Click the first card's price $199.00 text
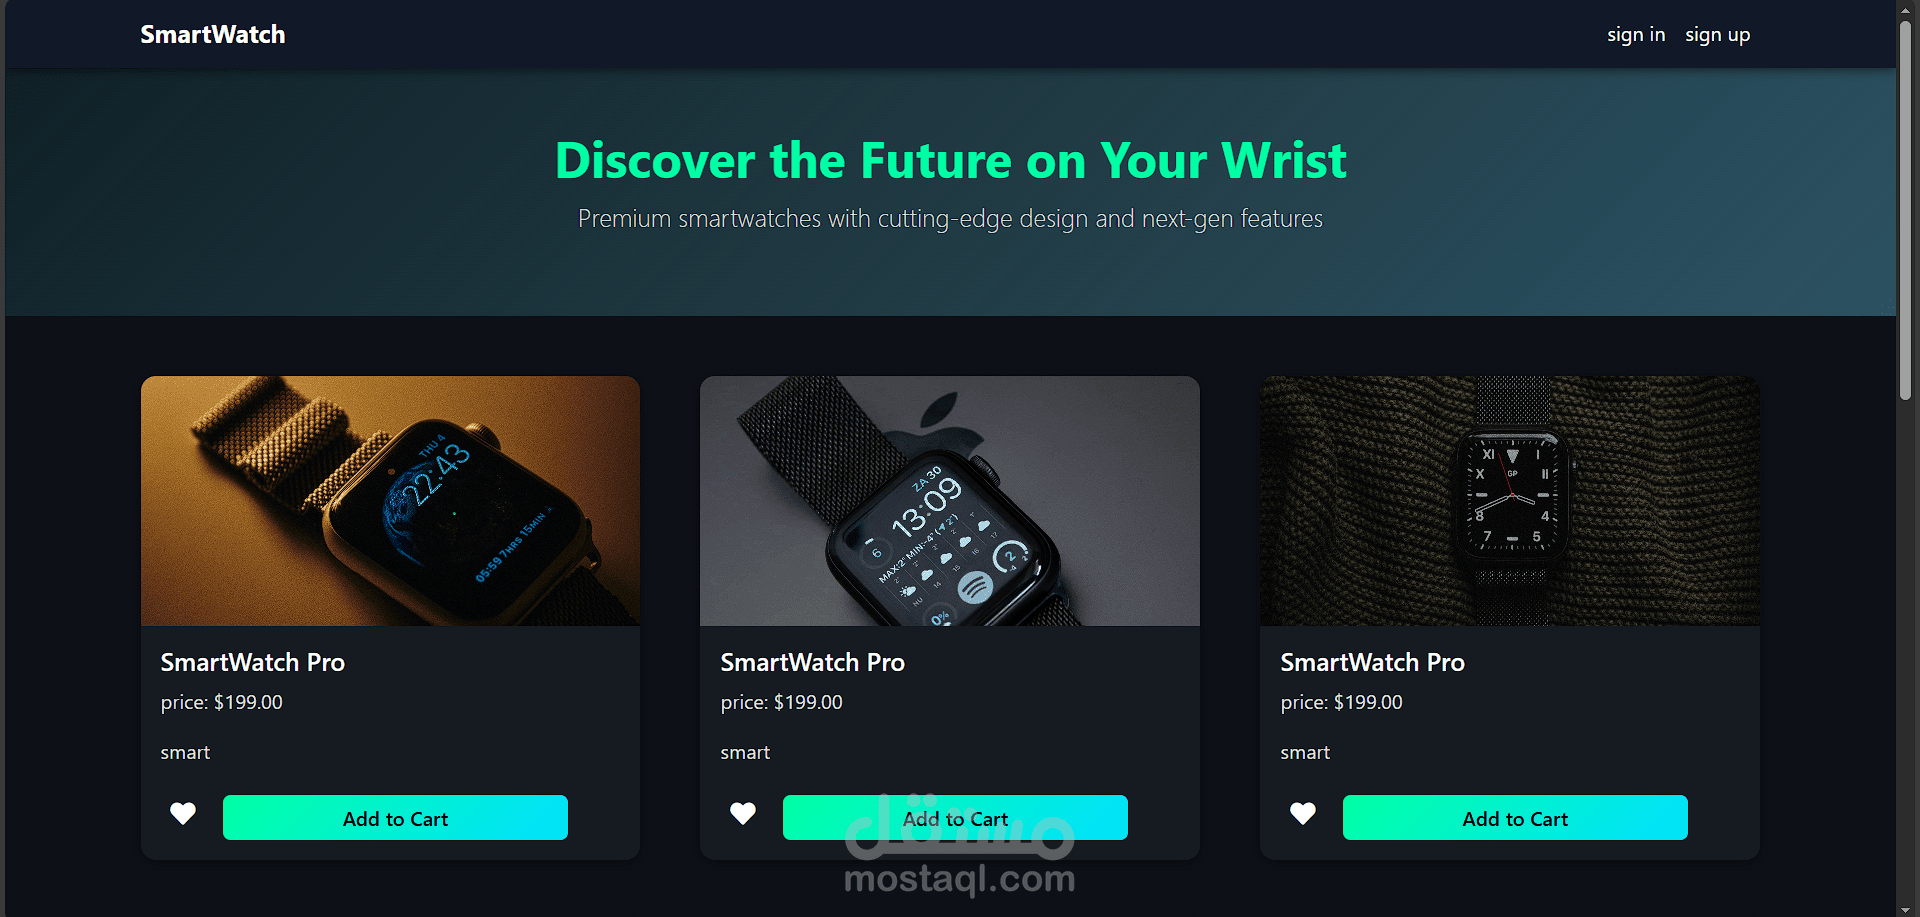1920x917 pixels. (222, 702)
